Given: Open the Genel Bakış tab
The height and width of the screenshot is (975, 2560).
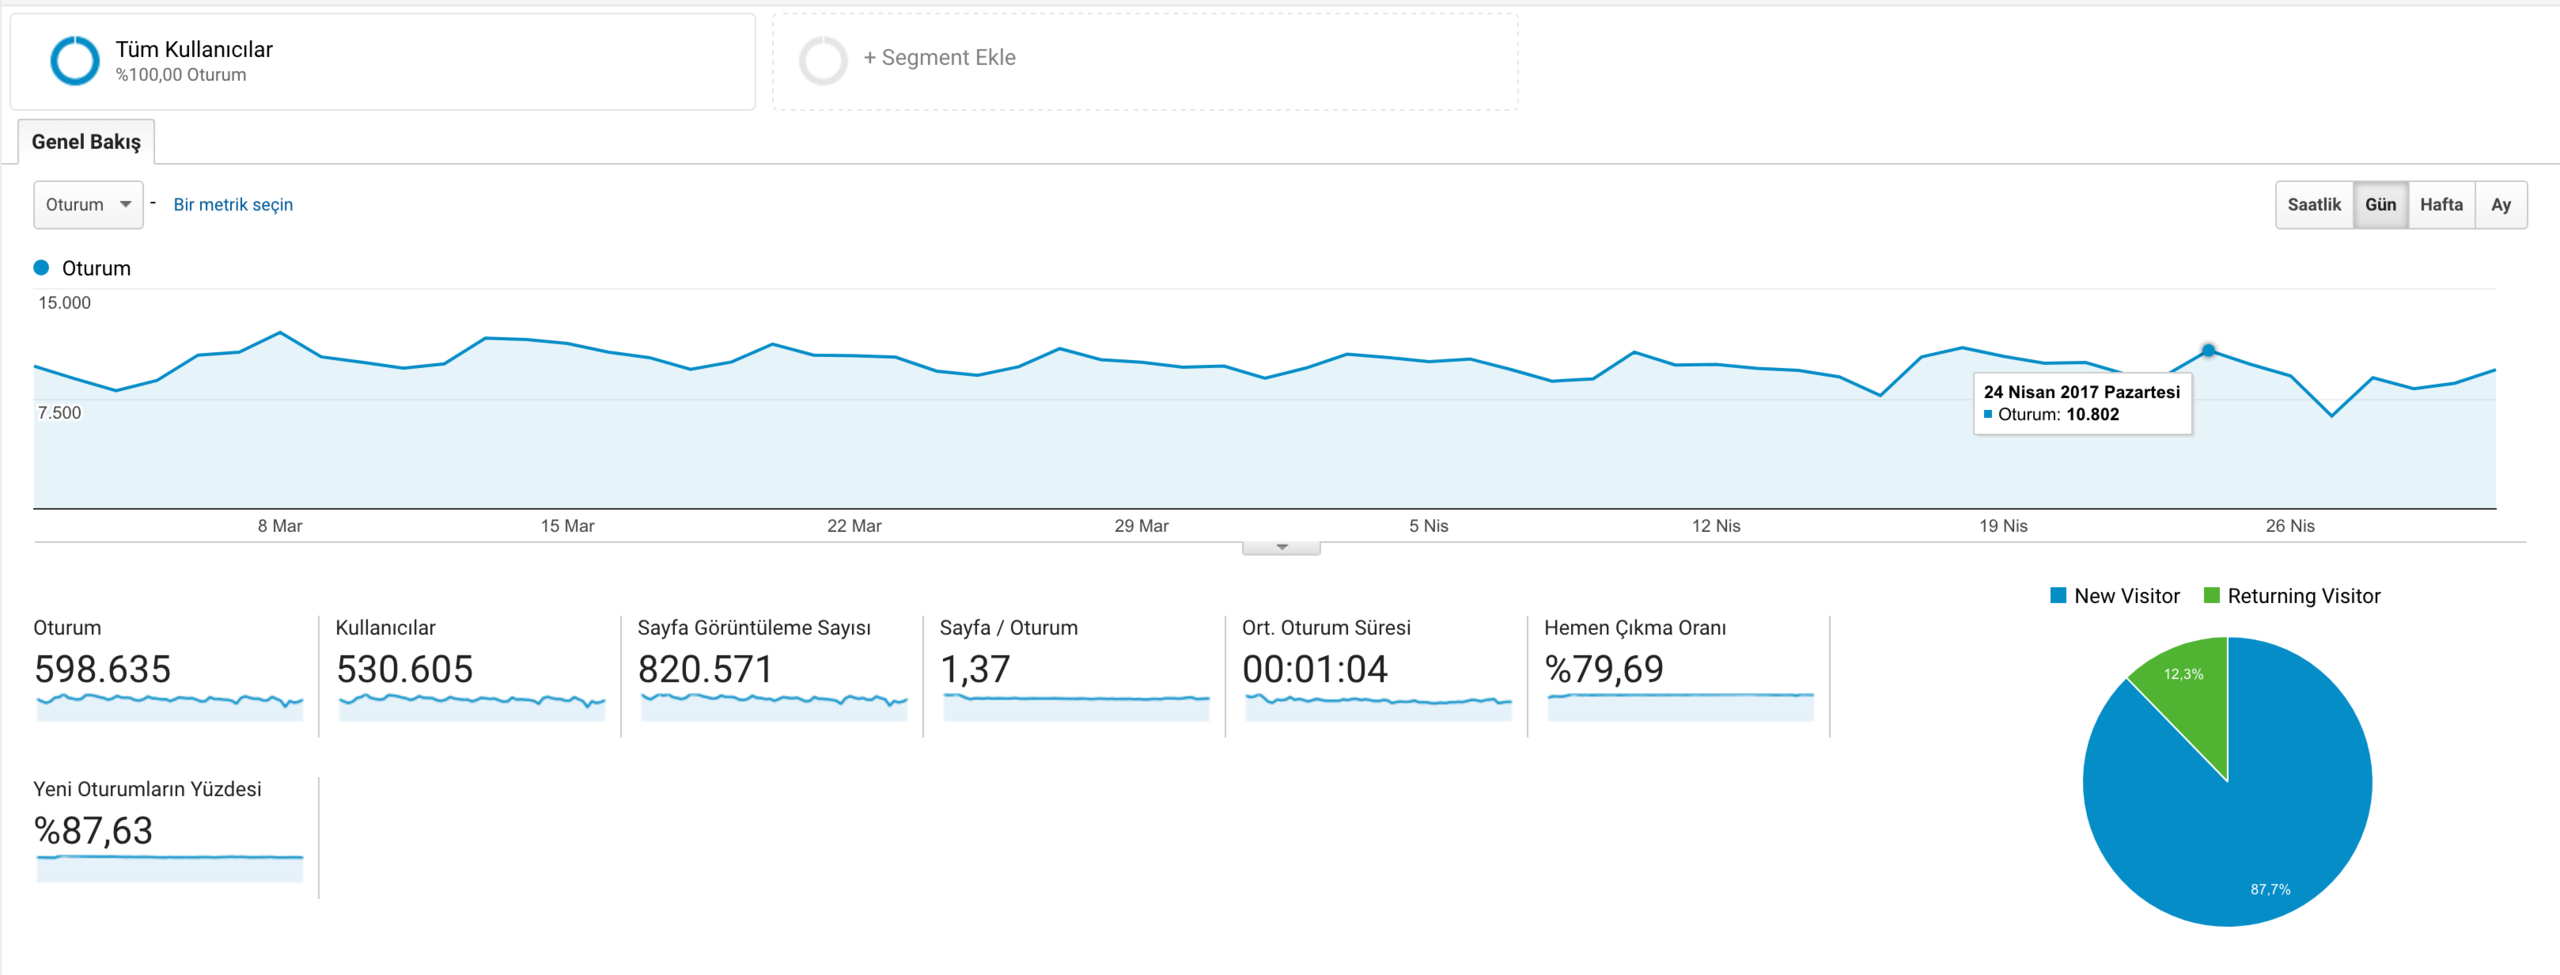Looking at the screenshot, I should [86, 142].
